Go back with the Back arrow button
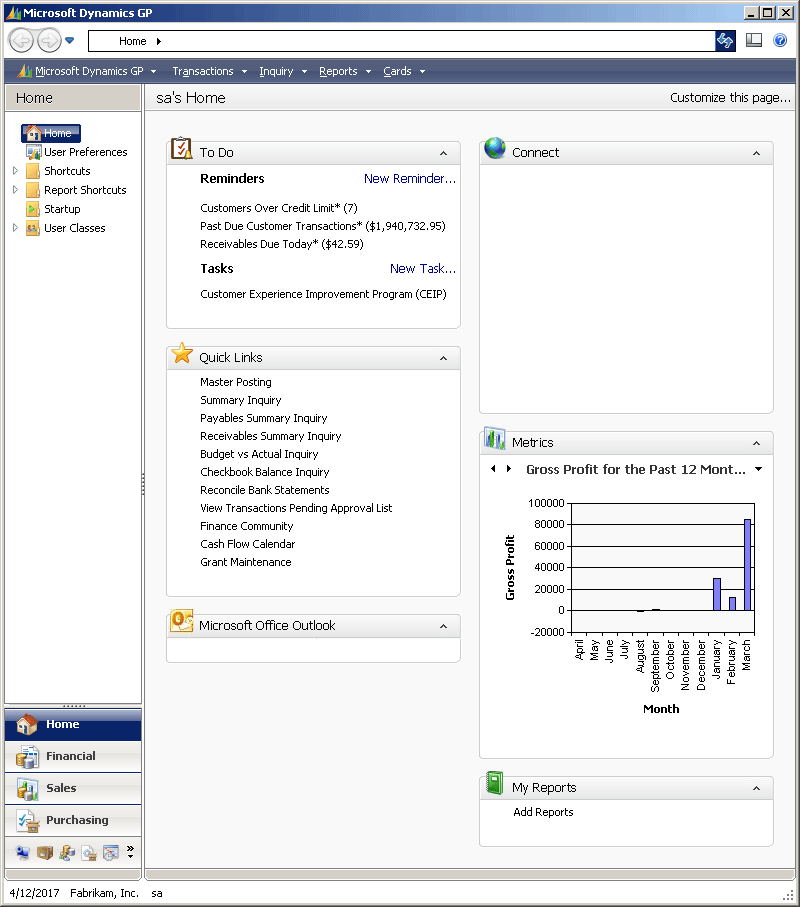The image size is (800, 907). coord(22,40)
